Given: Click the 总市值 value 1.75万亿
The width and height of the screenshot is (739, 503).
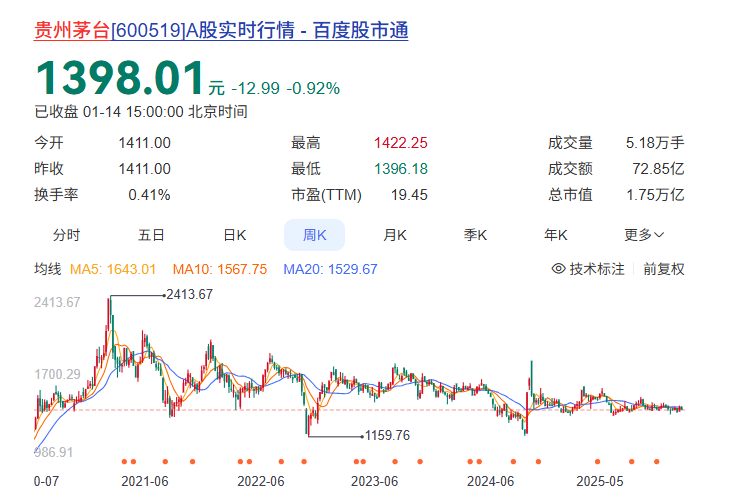Looking at the screenshot, I should coord(655,195).
